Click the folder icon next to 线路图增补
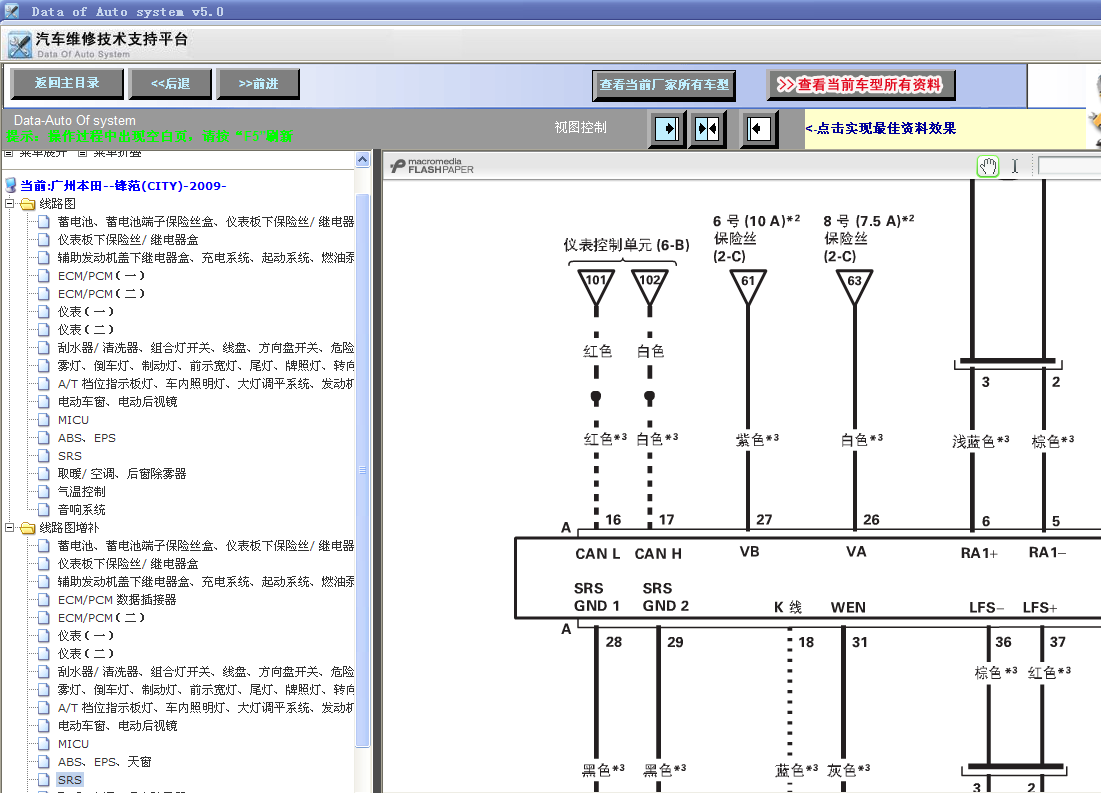Screen dimensions: 1101x793 [28, 528]
